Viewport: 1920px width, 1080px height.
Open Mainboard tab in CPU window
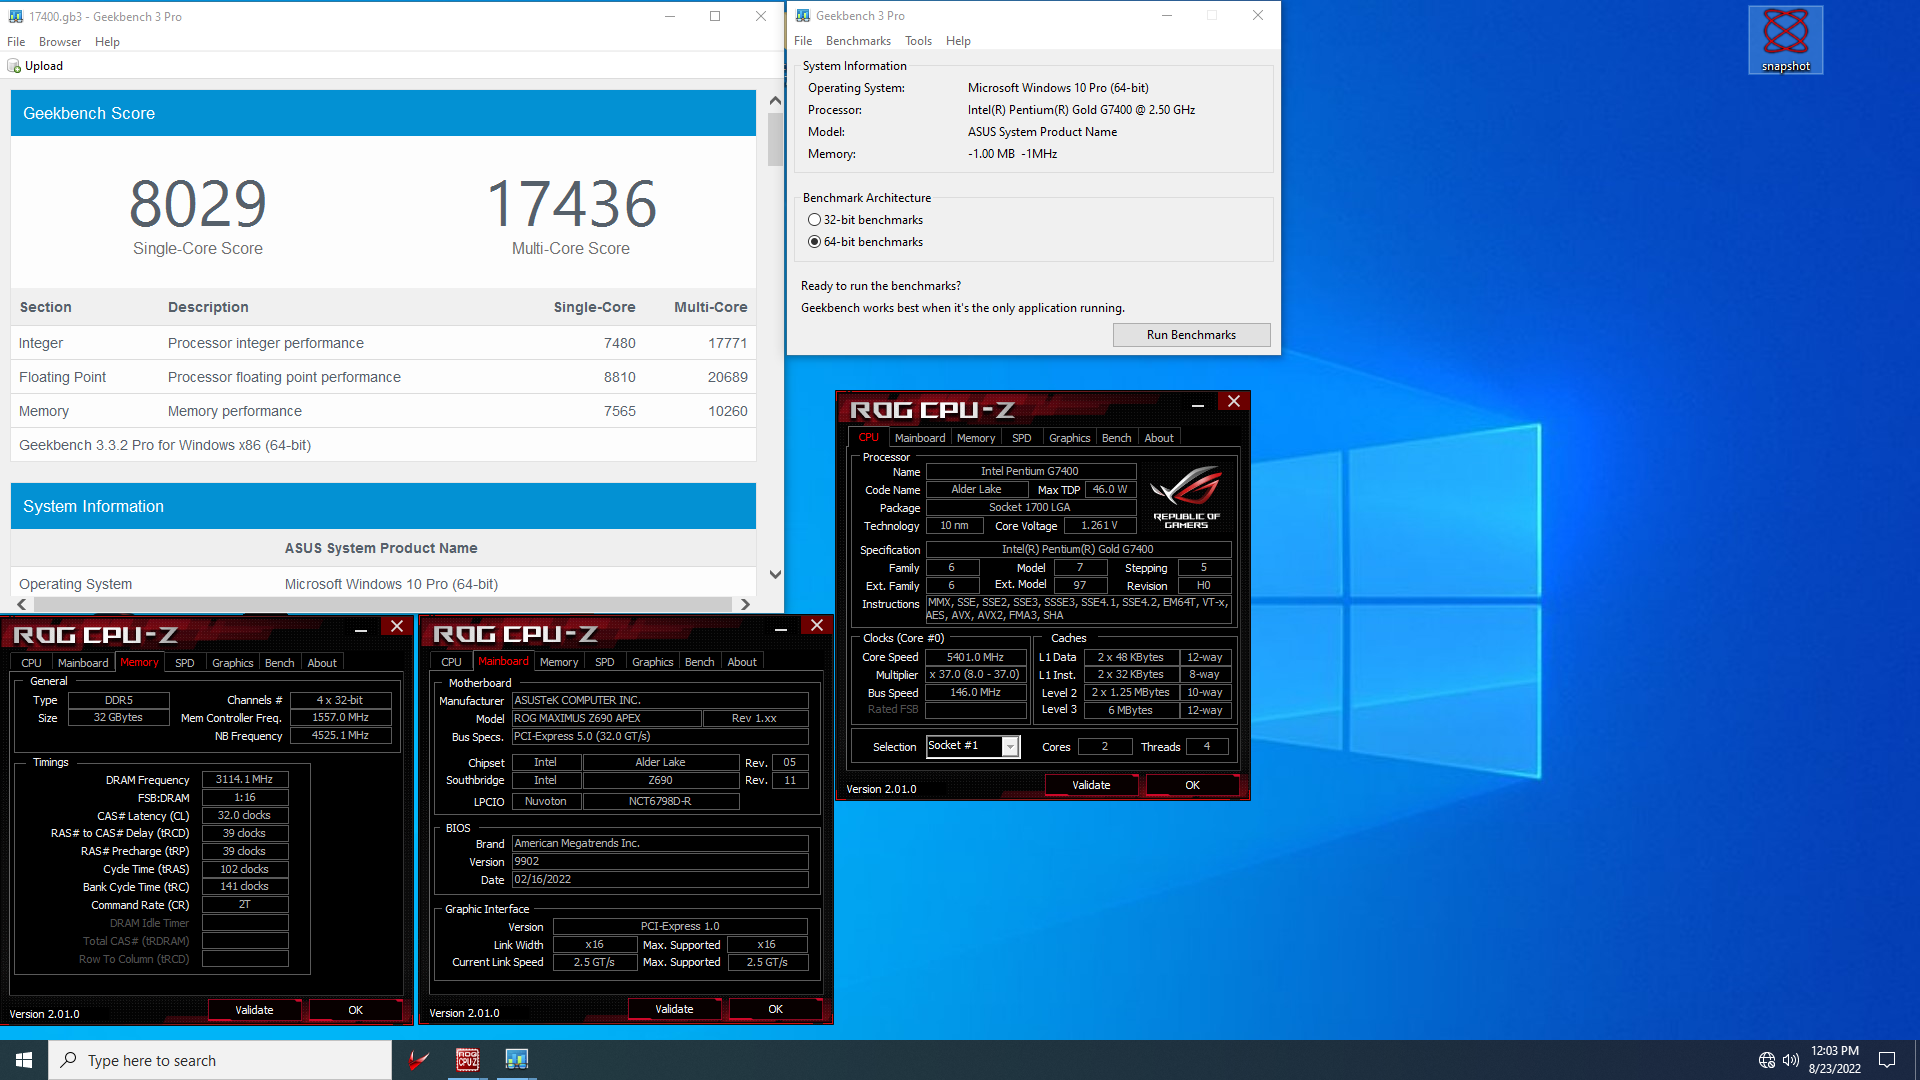pyautogui.click(x=920, y=438)
